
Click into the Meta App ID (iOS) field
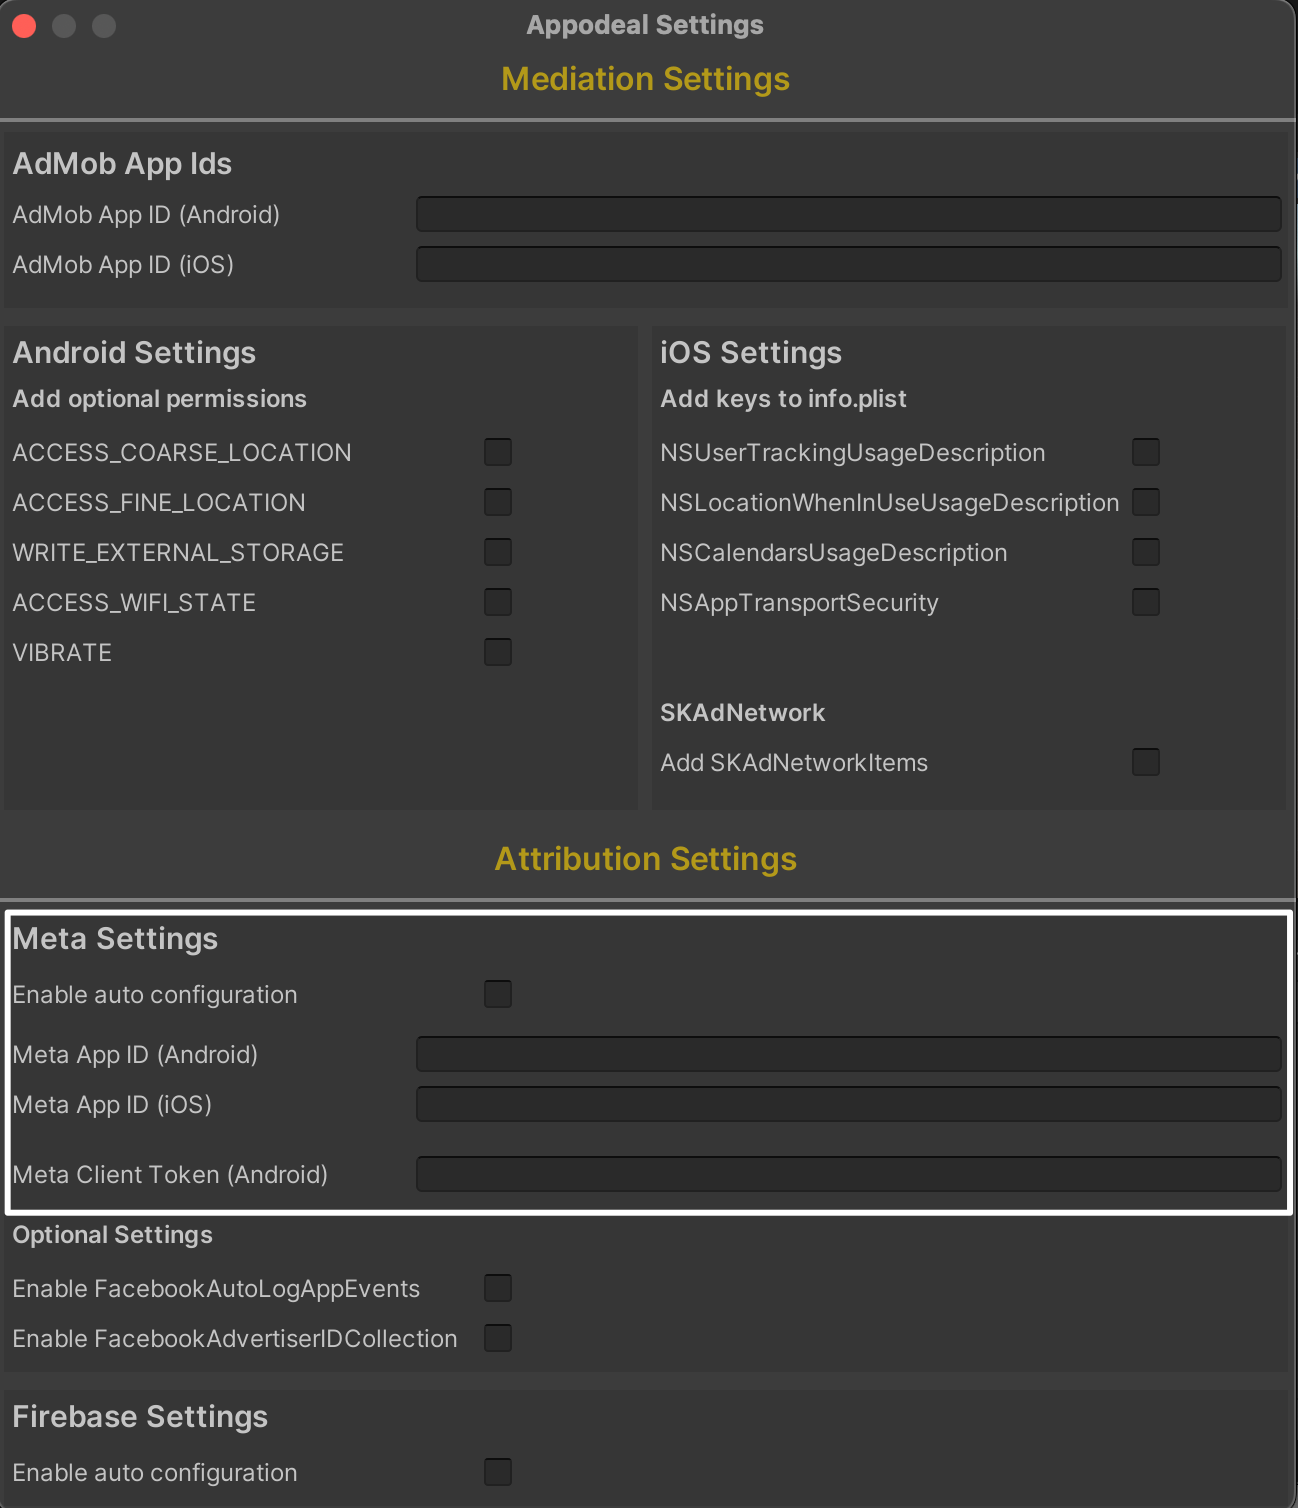tap(848, 1104)
